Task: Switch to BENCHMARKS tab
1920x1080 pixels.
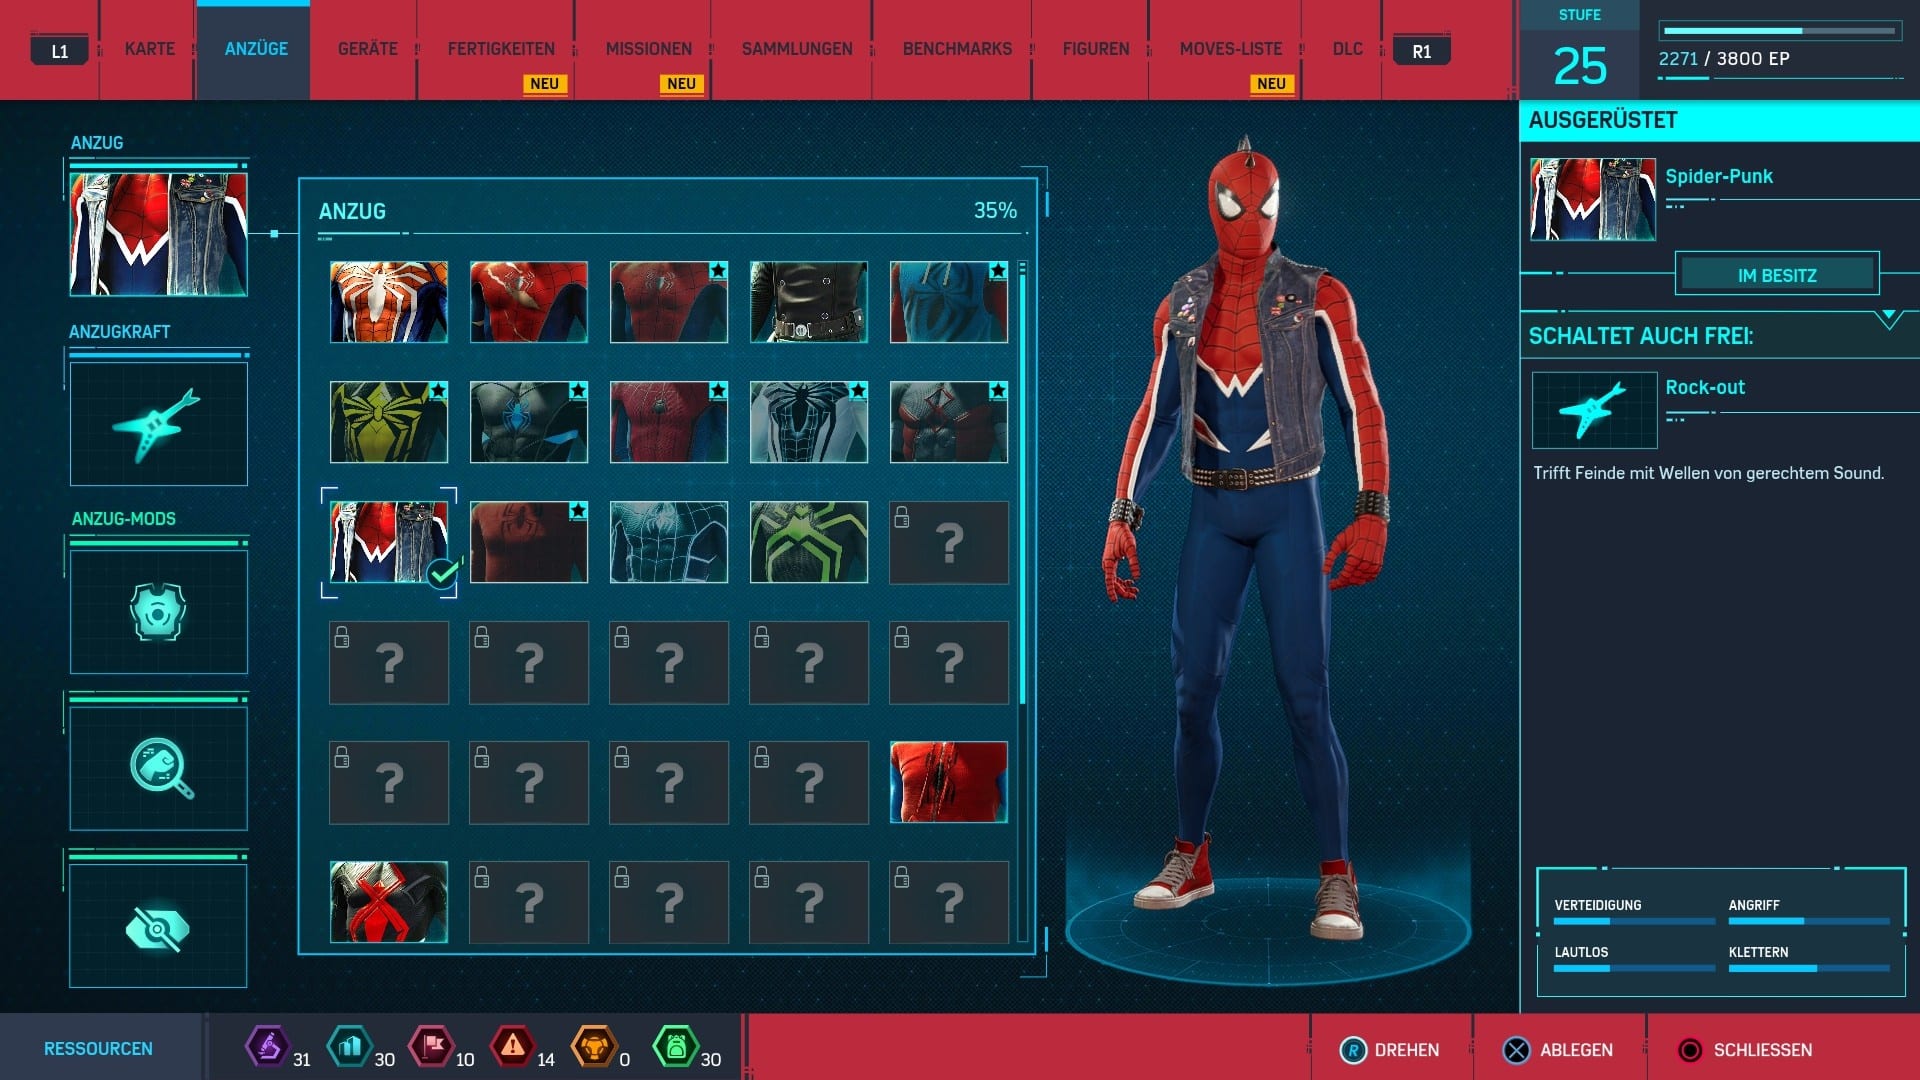Action: click(x=957, y=49)
